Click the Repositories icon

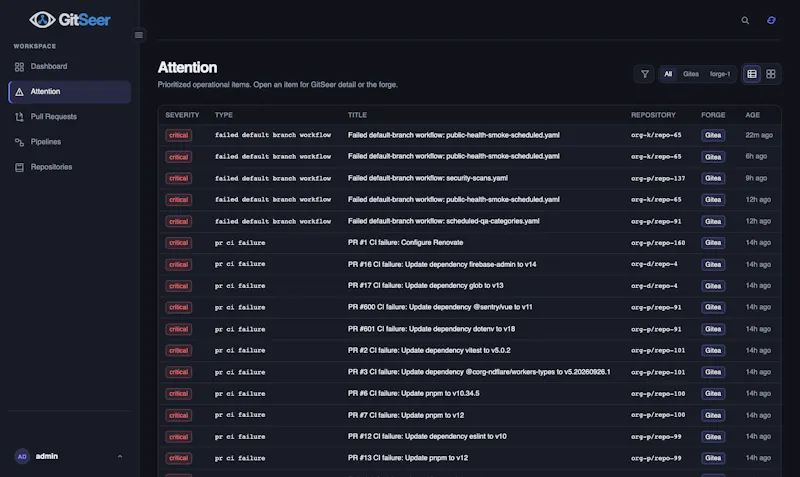tap(19, 167)
